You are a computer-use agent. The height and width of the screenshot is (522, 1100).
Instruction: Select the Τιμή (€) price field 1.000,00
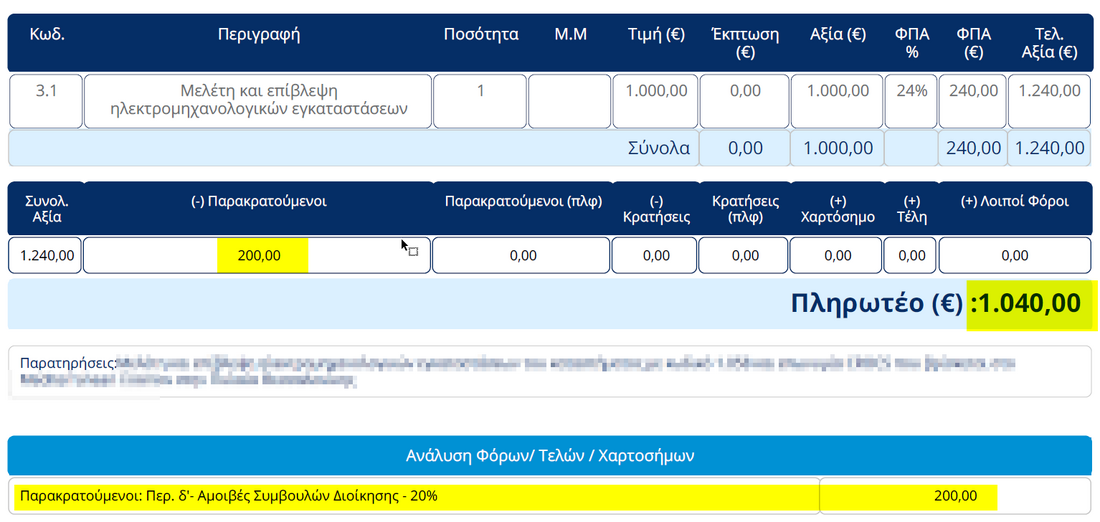point(655,100)
